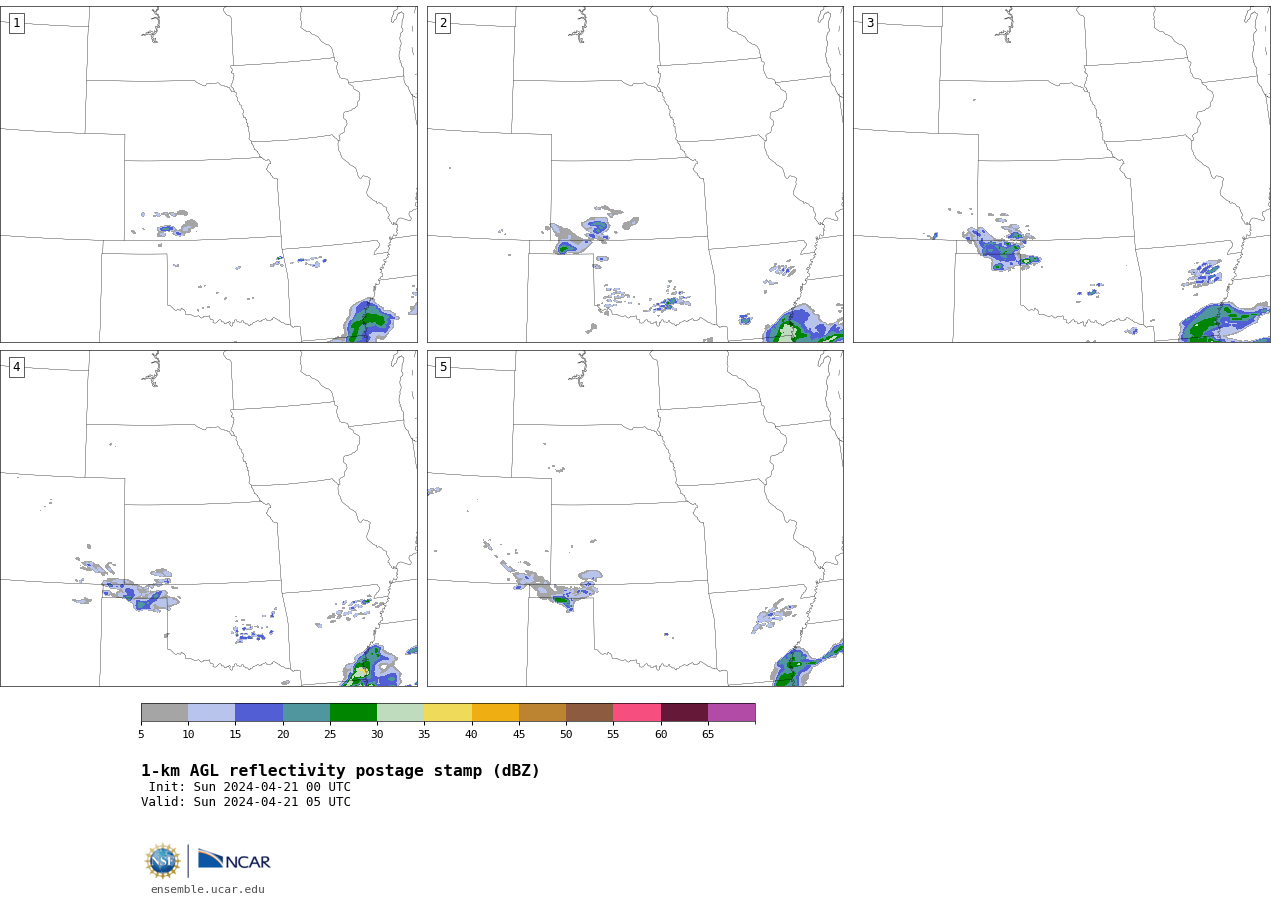Screen dimensions: 1280x901
Task: Click the member label '3' box
Action: [869, 23]
